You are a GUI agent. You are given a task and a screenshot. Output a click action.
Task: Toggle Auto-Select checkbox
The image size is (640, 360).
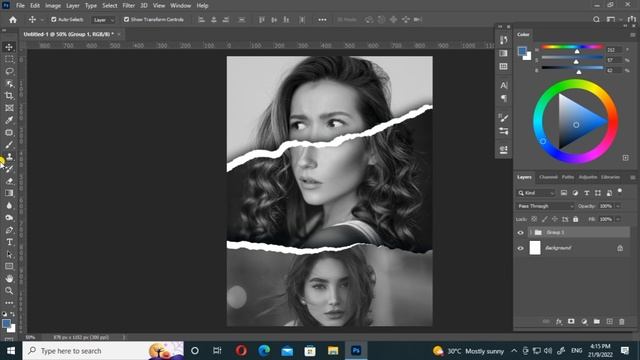[53, 20]
